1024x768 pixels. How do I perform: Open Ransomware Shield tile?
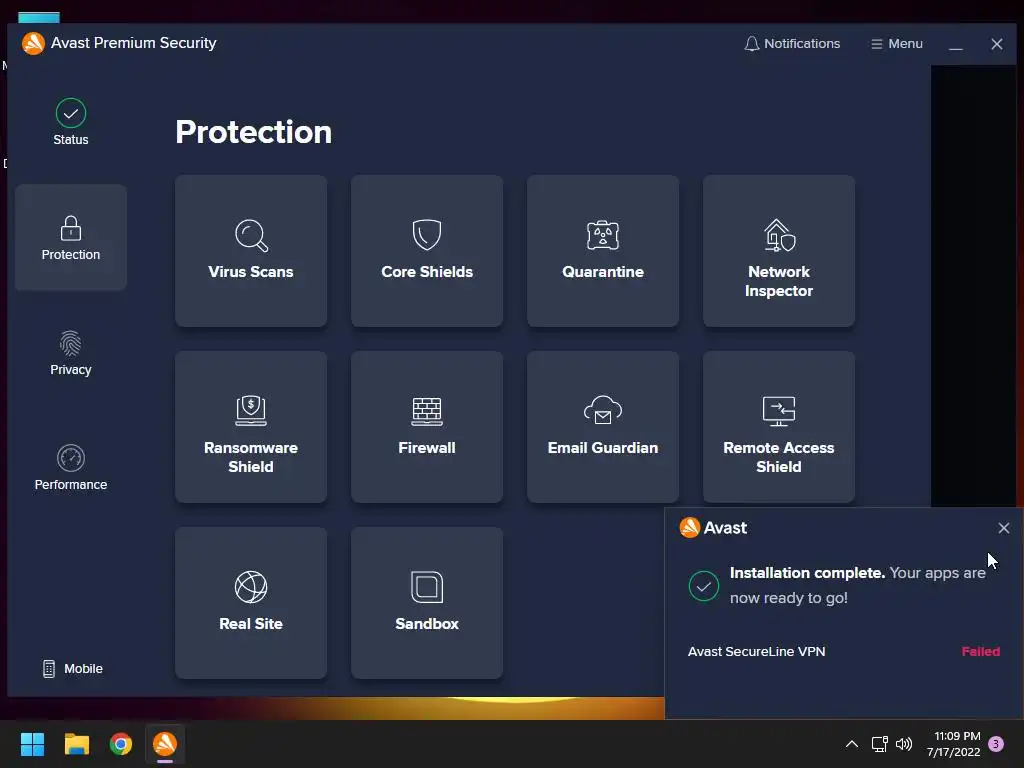[251, 427]
